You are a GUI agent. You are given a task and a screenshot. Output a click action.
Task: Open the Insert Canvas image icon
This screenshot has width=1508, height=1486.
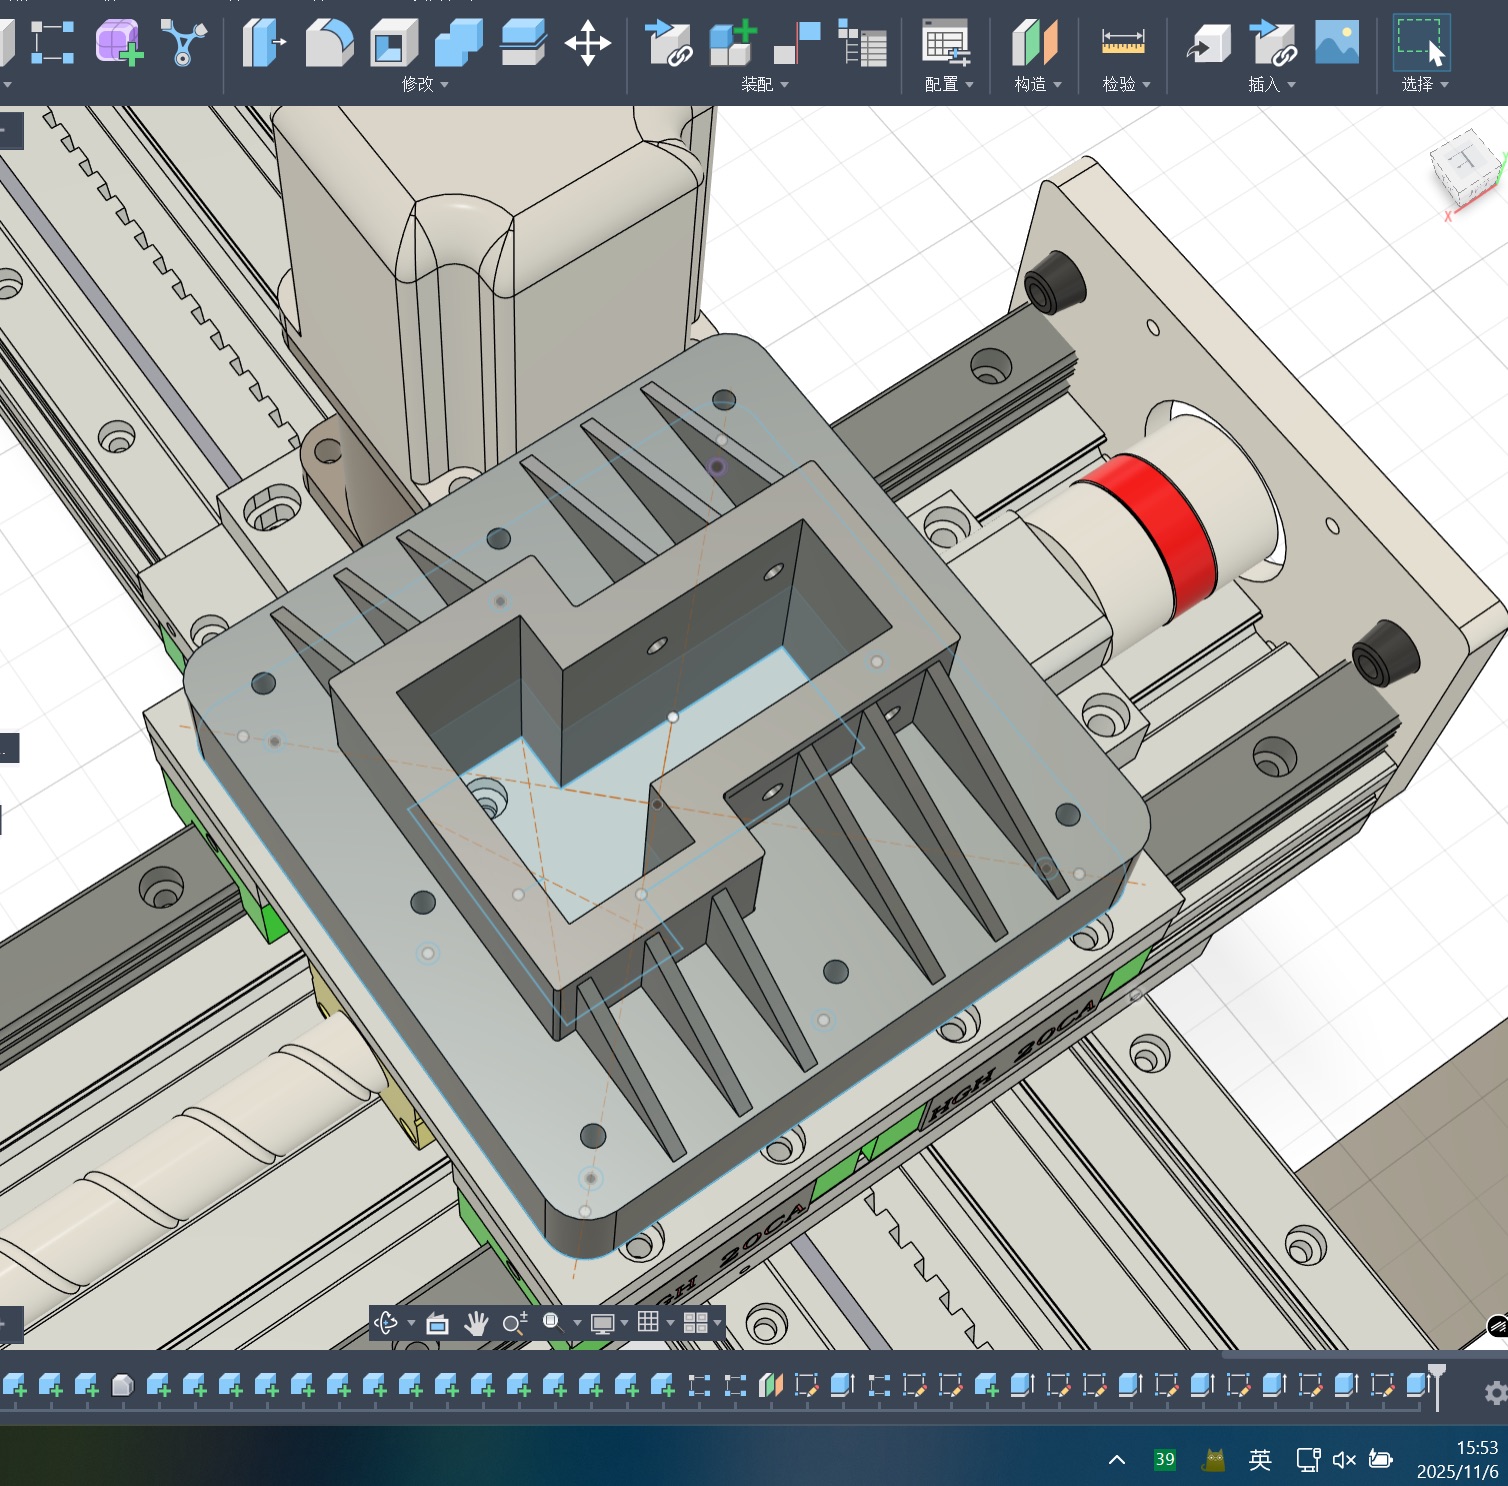[x=1337, y=43]
